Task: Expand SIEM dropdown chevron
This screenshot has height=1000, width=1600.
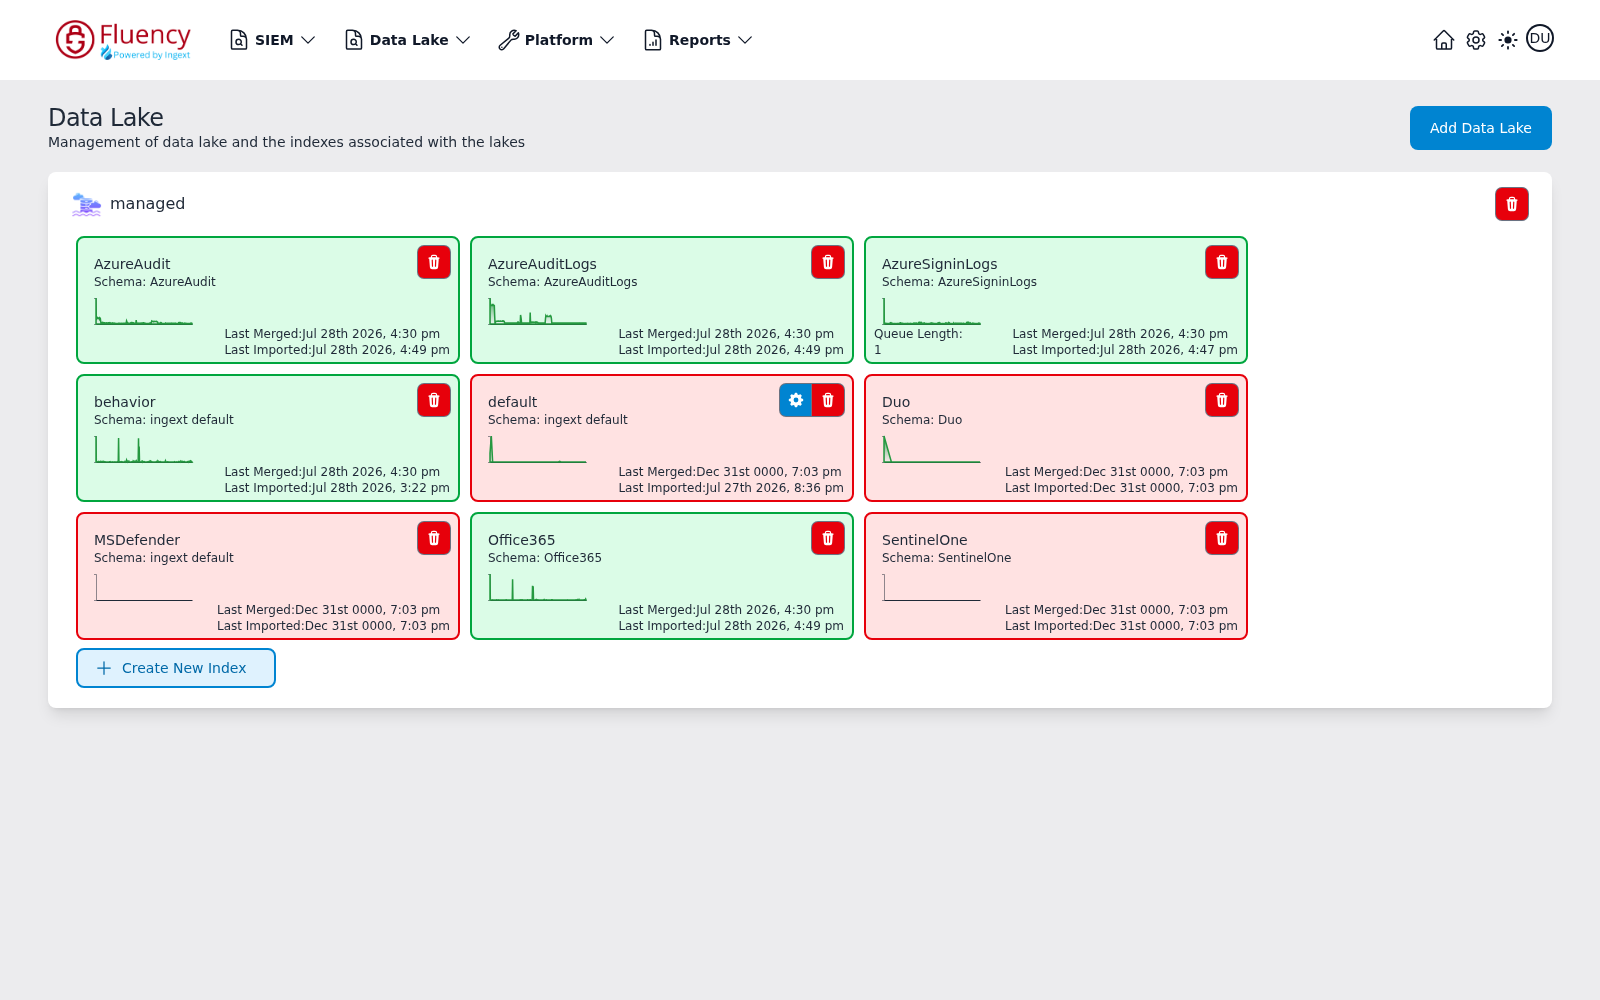Action: 308,40
